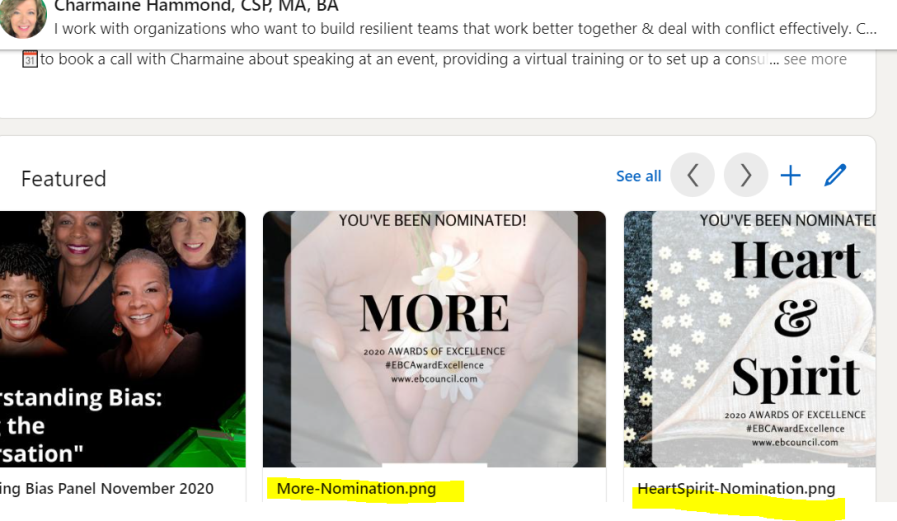Viewport: 897px width, 521px height.
Task: Open the Understanding Bias panel thumbnail
Action: point(122,339)
